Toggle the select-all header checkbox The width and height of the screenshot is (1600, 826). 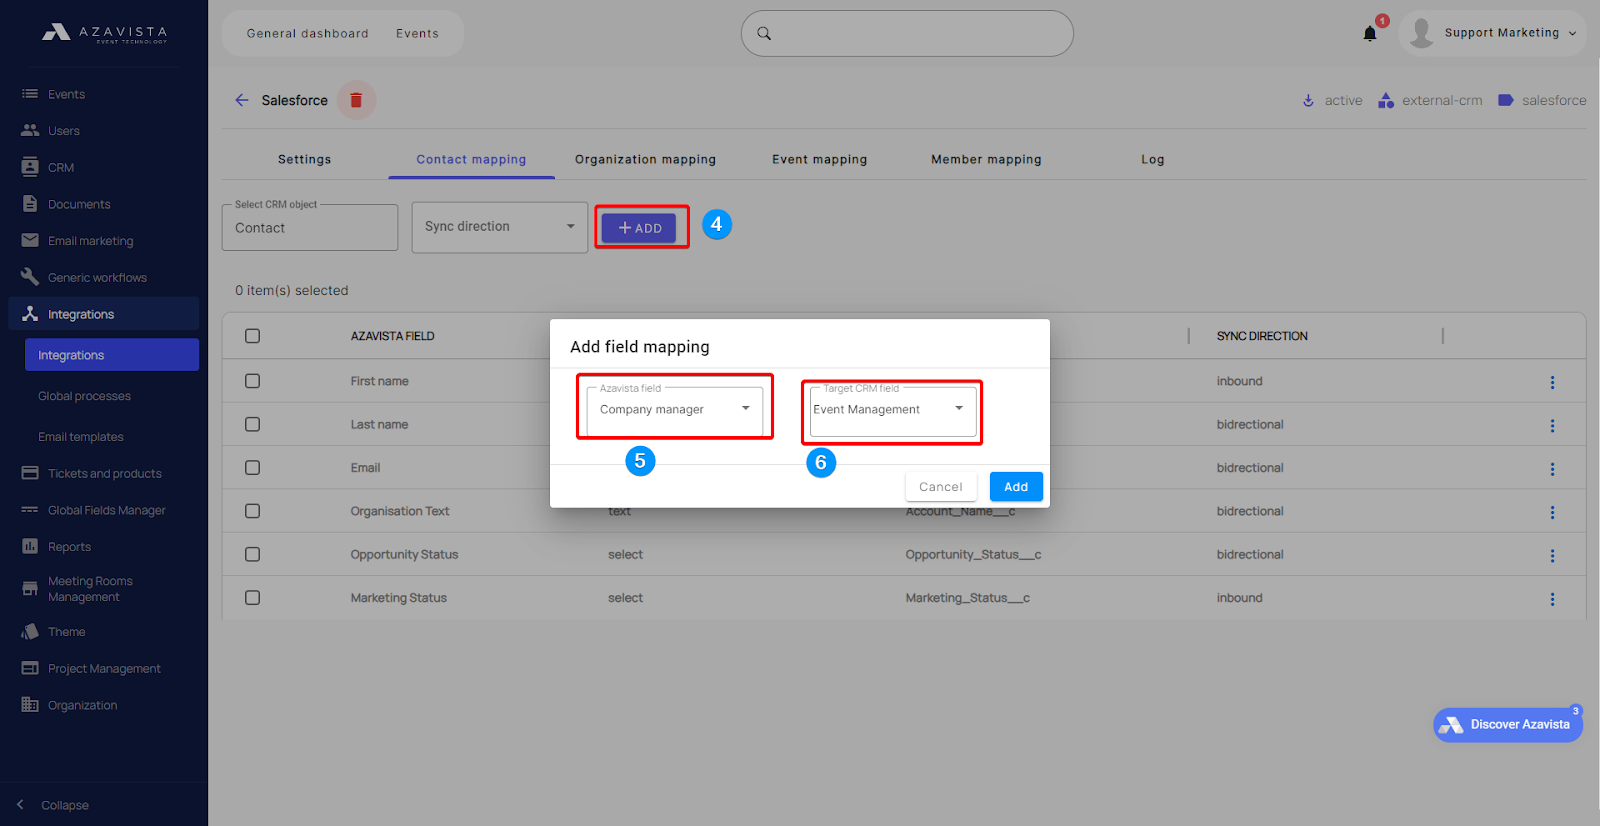pyautogui.click(x=252, y=336)
